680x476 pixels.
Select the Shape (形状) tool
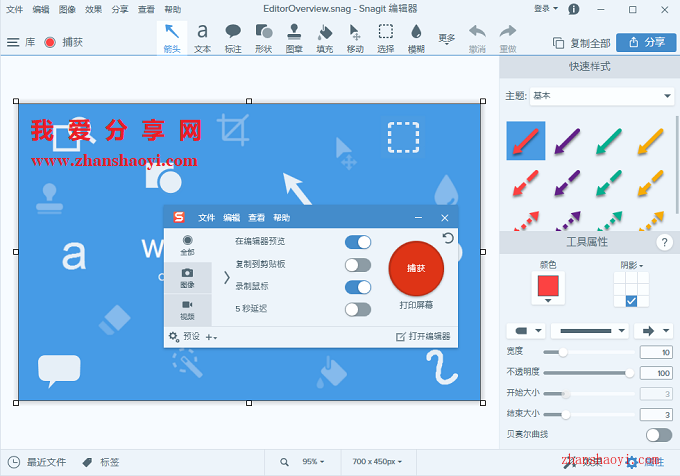click(x=264, y=38)
